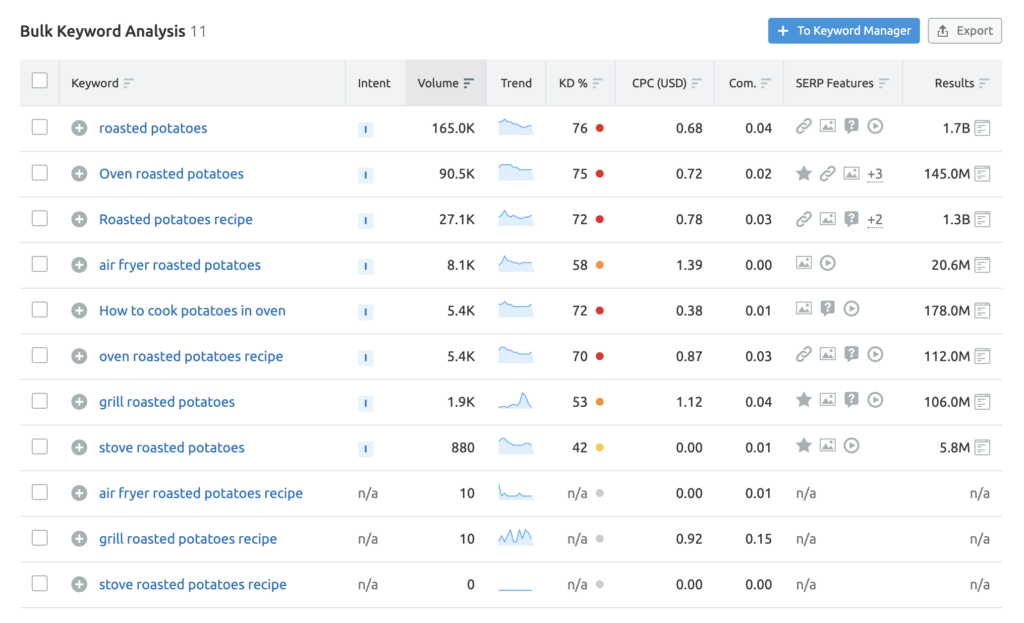Add Oven roasted potatoes via plus icon

click(79, 174)
